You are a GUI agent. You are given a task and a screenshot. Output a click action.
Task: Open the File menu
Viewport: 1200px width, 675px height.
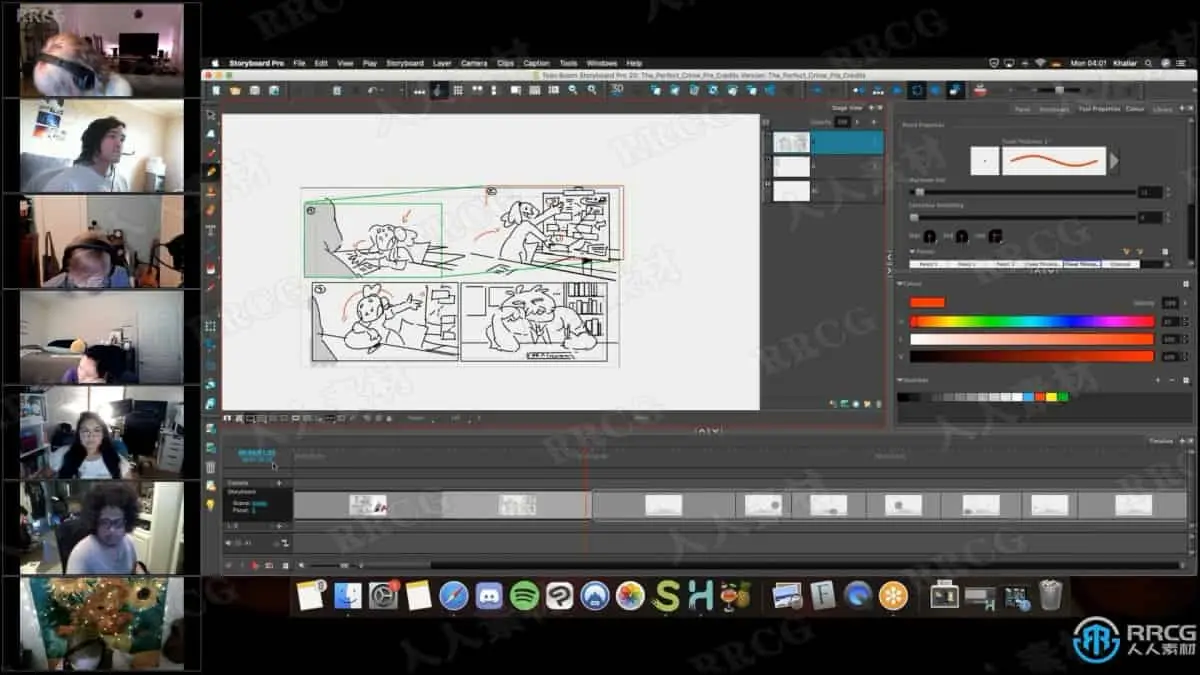click(300, 63)
